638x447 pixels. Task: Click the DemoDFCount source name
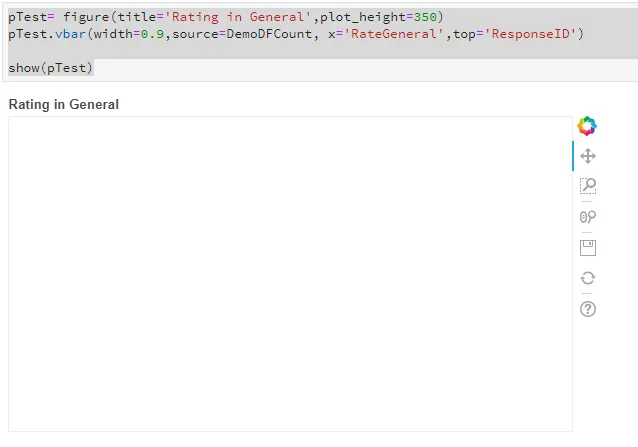[x=269, y=34]
